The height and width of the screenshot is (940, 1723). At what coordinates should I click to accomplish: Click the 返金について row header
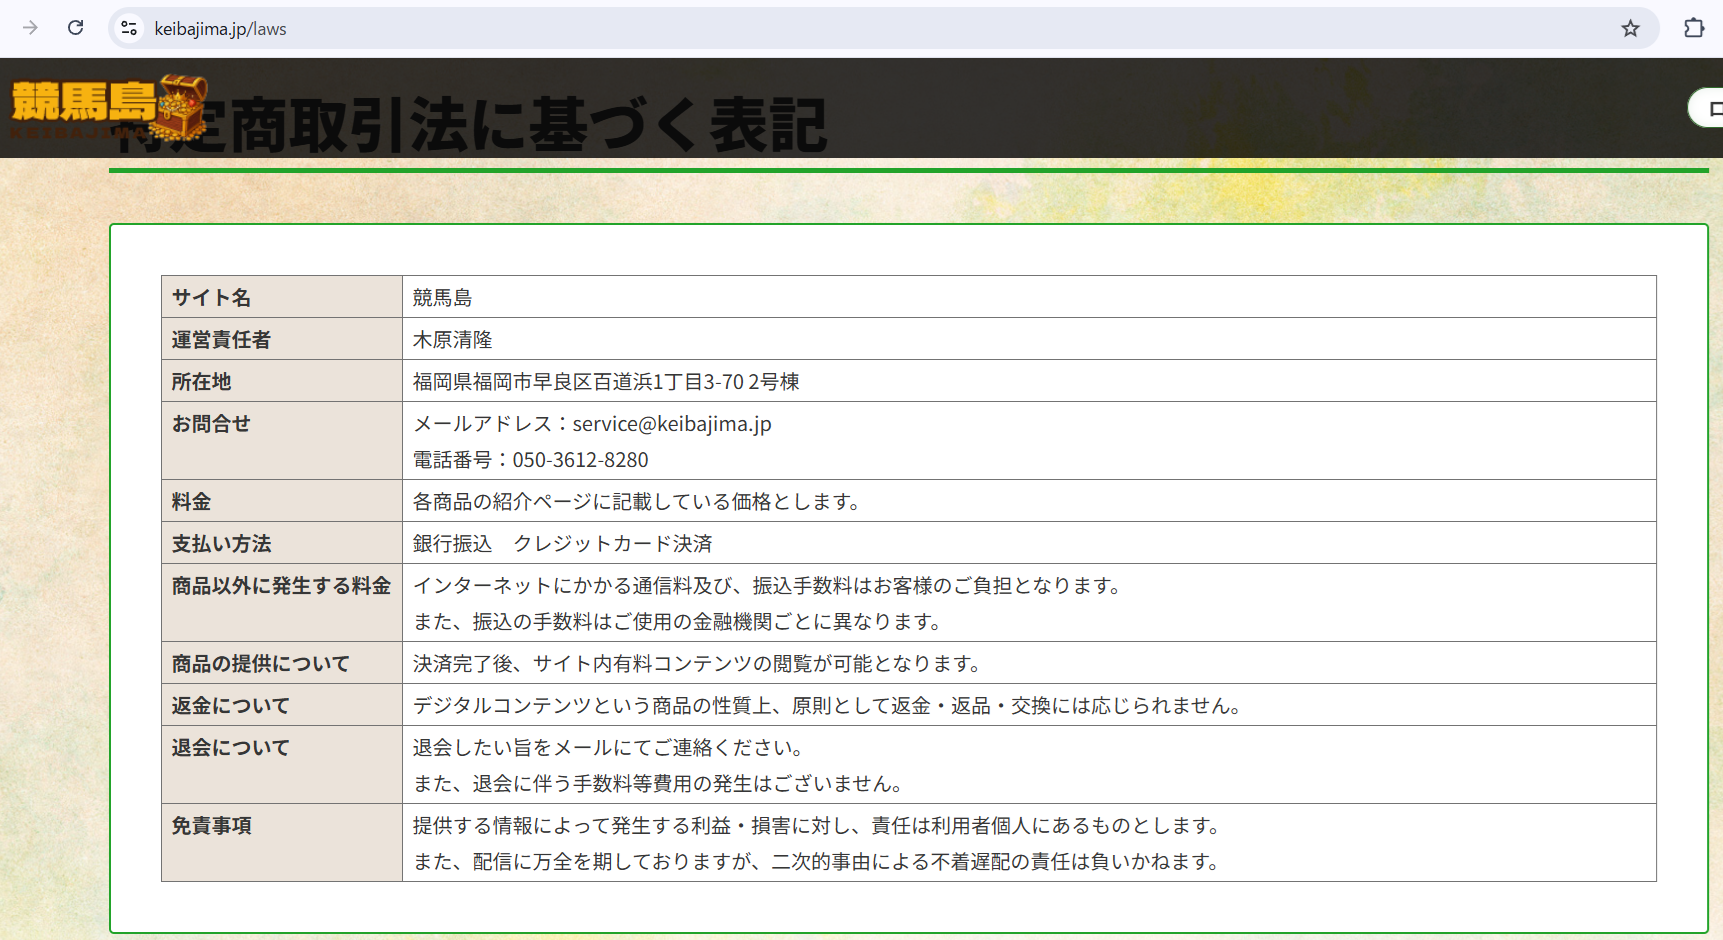tap(230, 706)
